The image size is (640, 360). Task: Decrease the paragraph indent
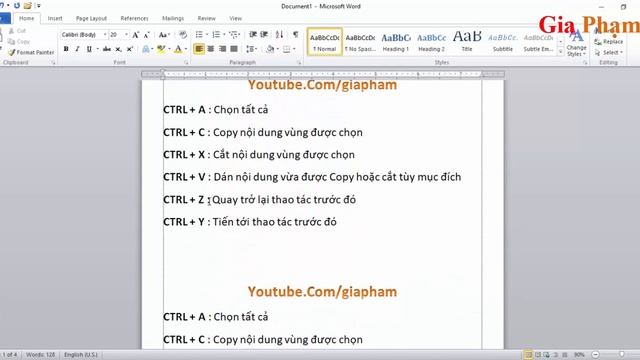[253, 35]
